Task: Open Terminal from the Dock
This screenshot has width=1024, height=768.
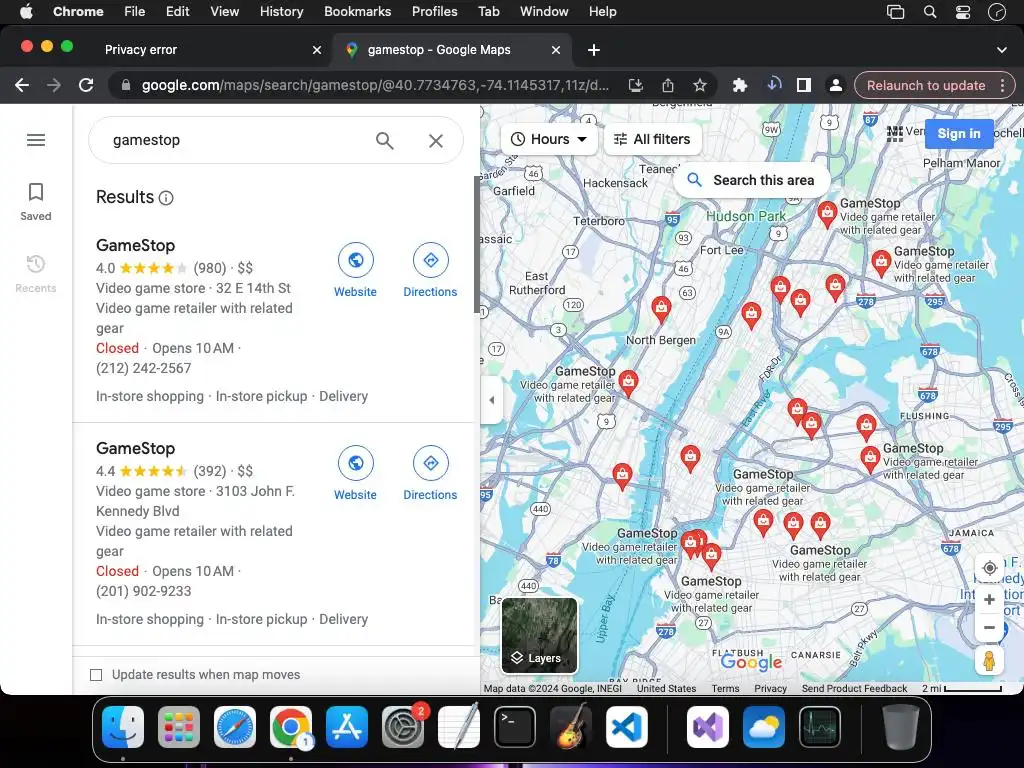Action: [x=515, y=727]
